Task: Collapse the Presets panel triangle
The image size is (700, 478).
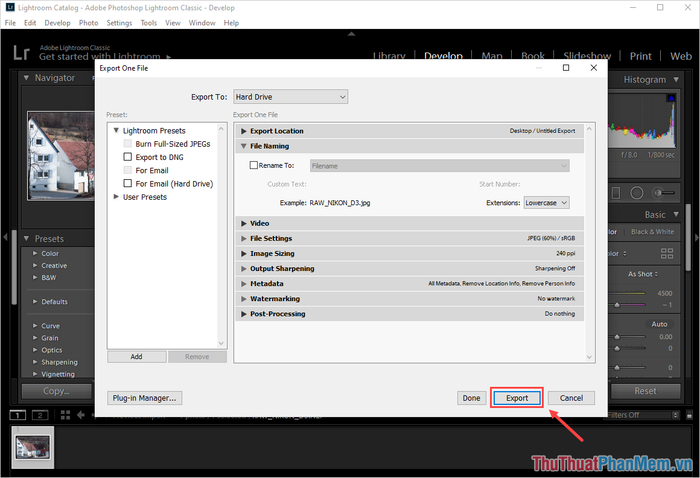Action: pos(26,238)
